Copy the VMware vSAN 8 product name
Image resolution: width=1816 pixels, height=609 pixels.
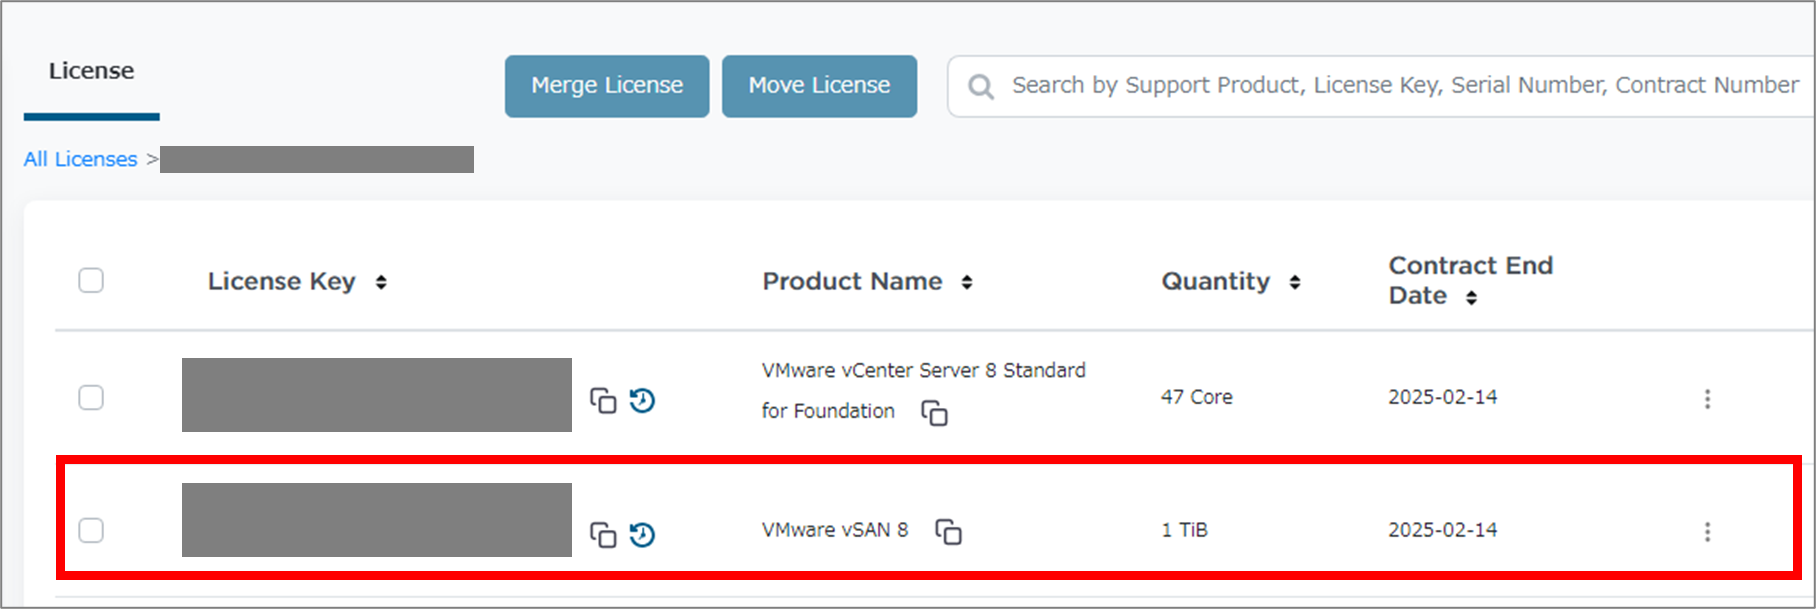(948, 531)
